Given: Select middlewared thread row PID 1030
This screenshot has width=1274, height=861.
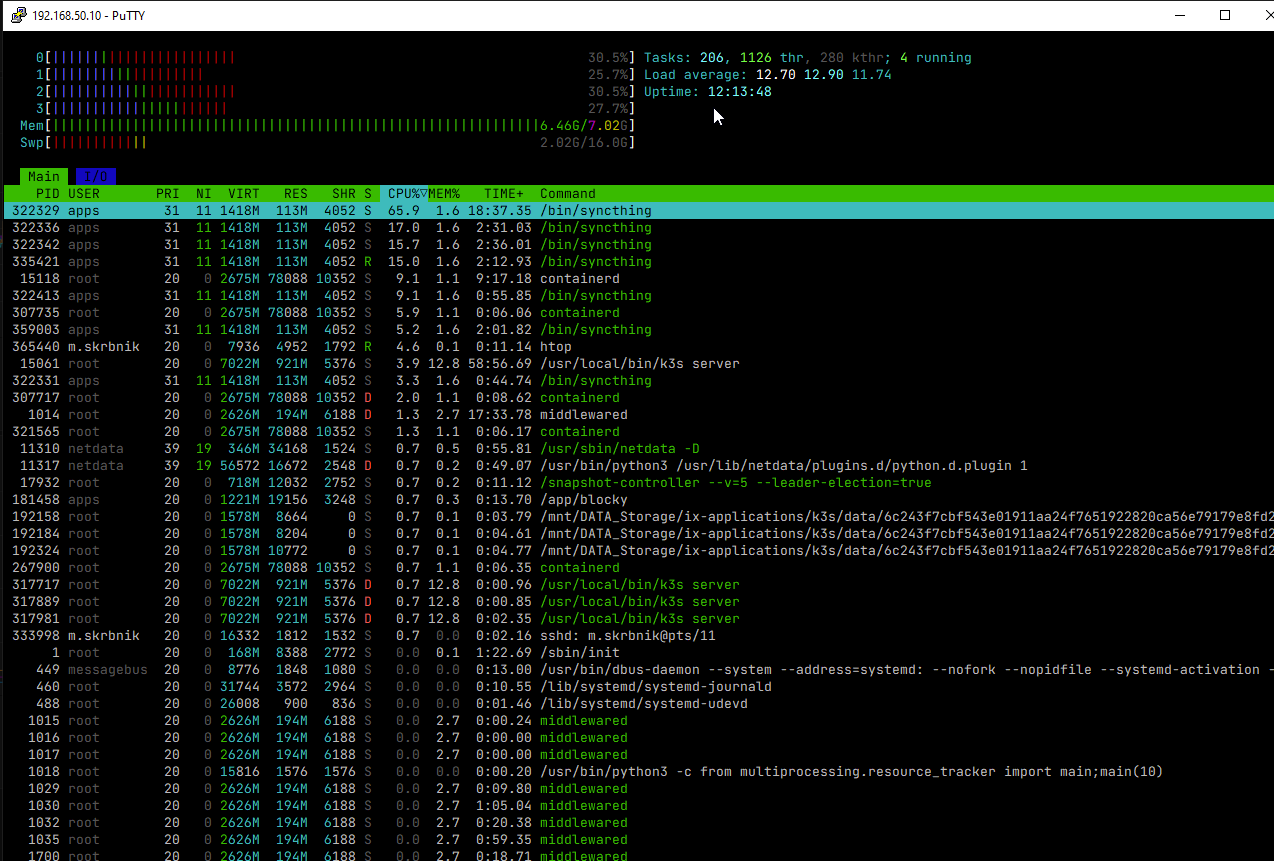Looking at the screenshot, I should tap(639, 806).
